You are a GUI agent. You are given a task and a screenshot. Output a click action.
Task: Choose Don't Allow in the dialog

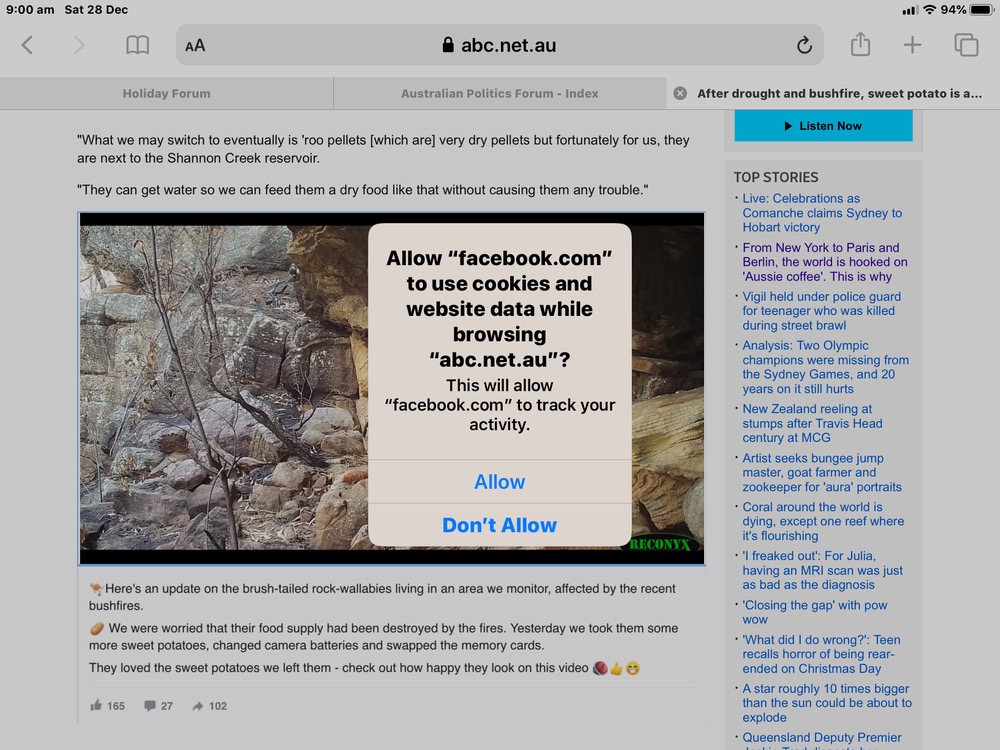(x=499, y=525)
